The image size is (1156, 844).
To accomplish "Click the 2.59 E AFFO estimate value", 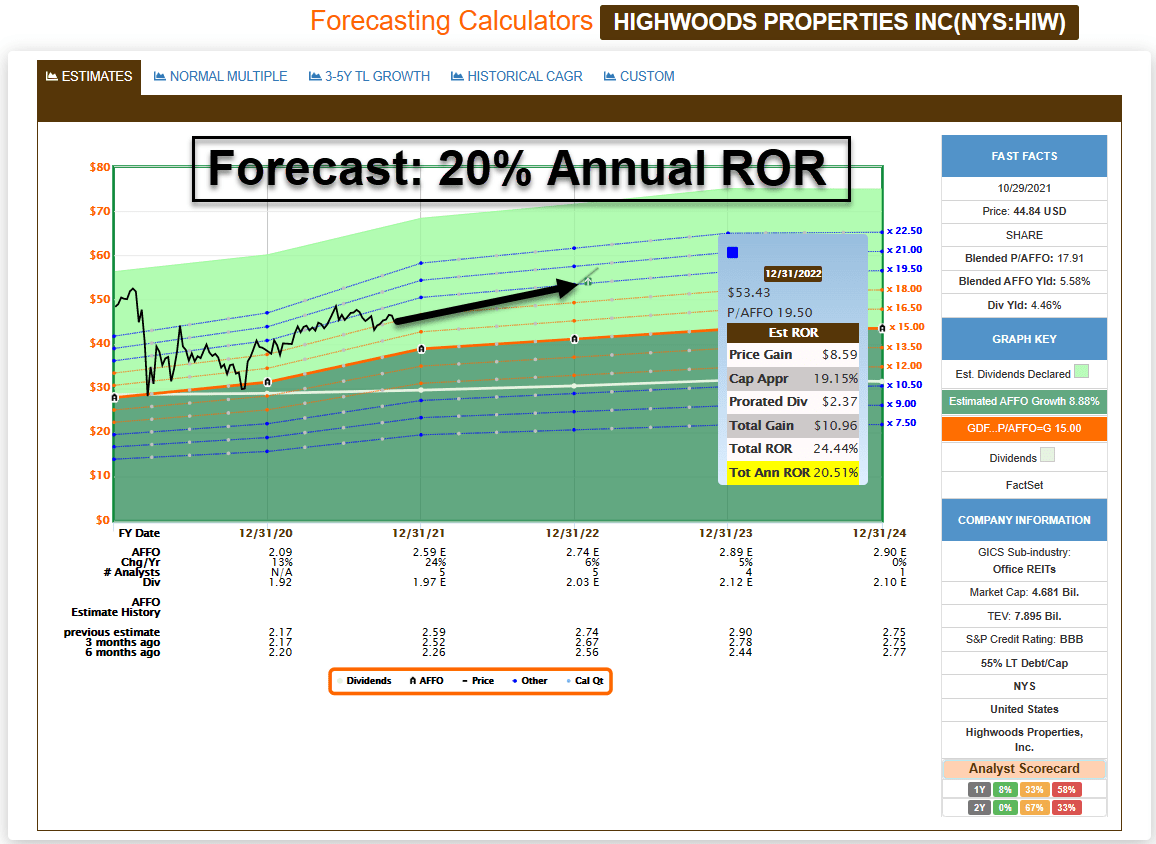I will (429, 552).
